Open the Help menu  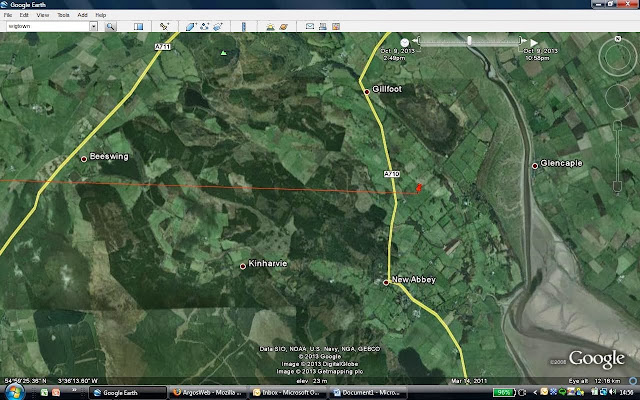[x=100, y=15]
